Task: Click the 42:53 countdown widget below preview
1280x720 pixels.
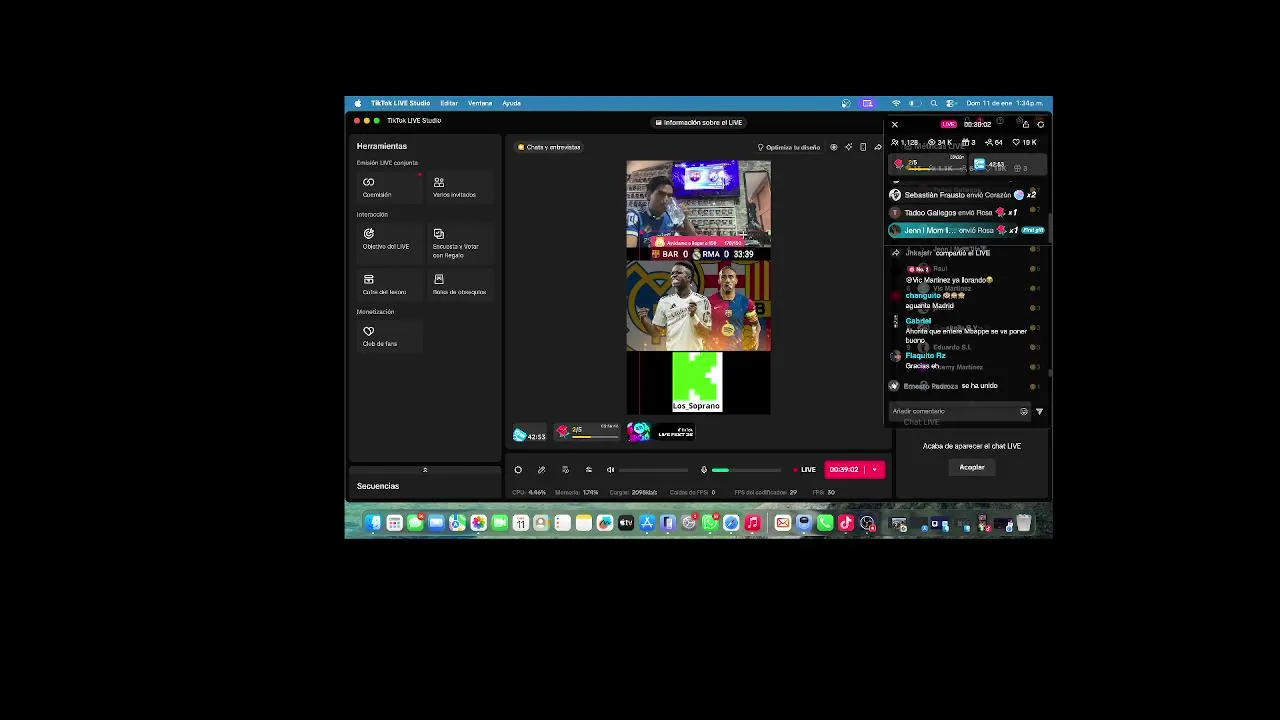Action: [x=529, y=434]
